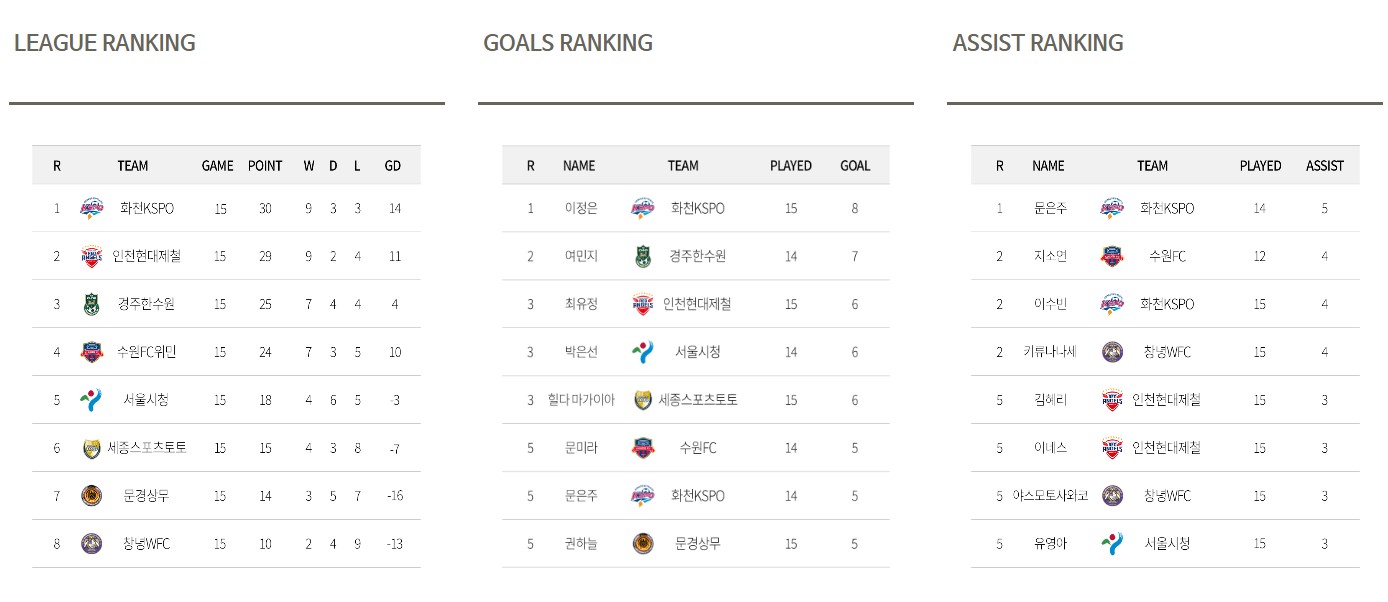This screenshot has width=1388, height=602.
Task: Select player 힐다 마가이아 in goals ranking
Action: coord(581,400)
